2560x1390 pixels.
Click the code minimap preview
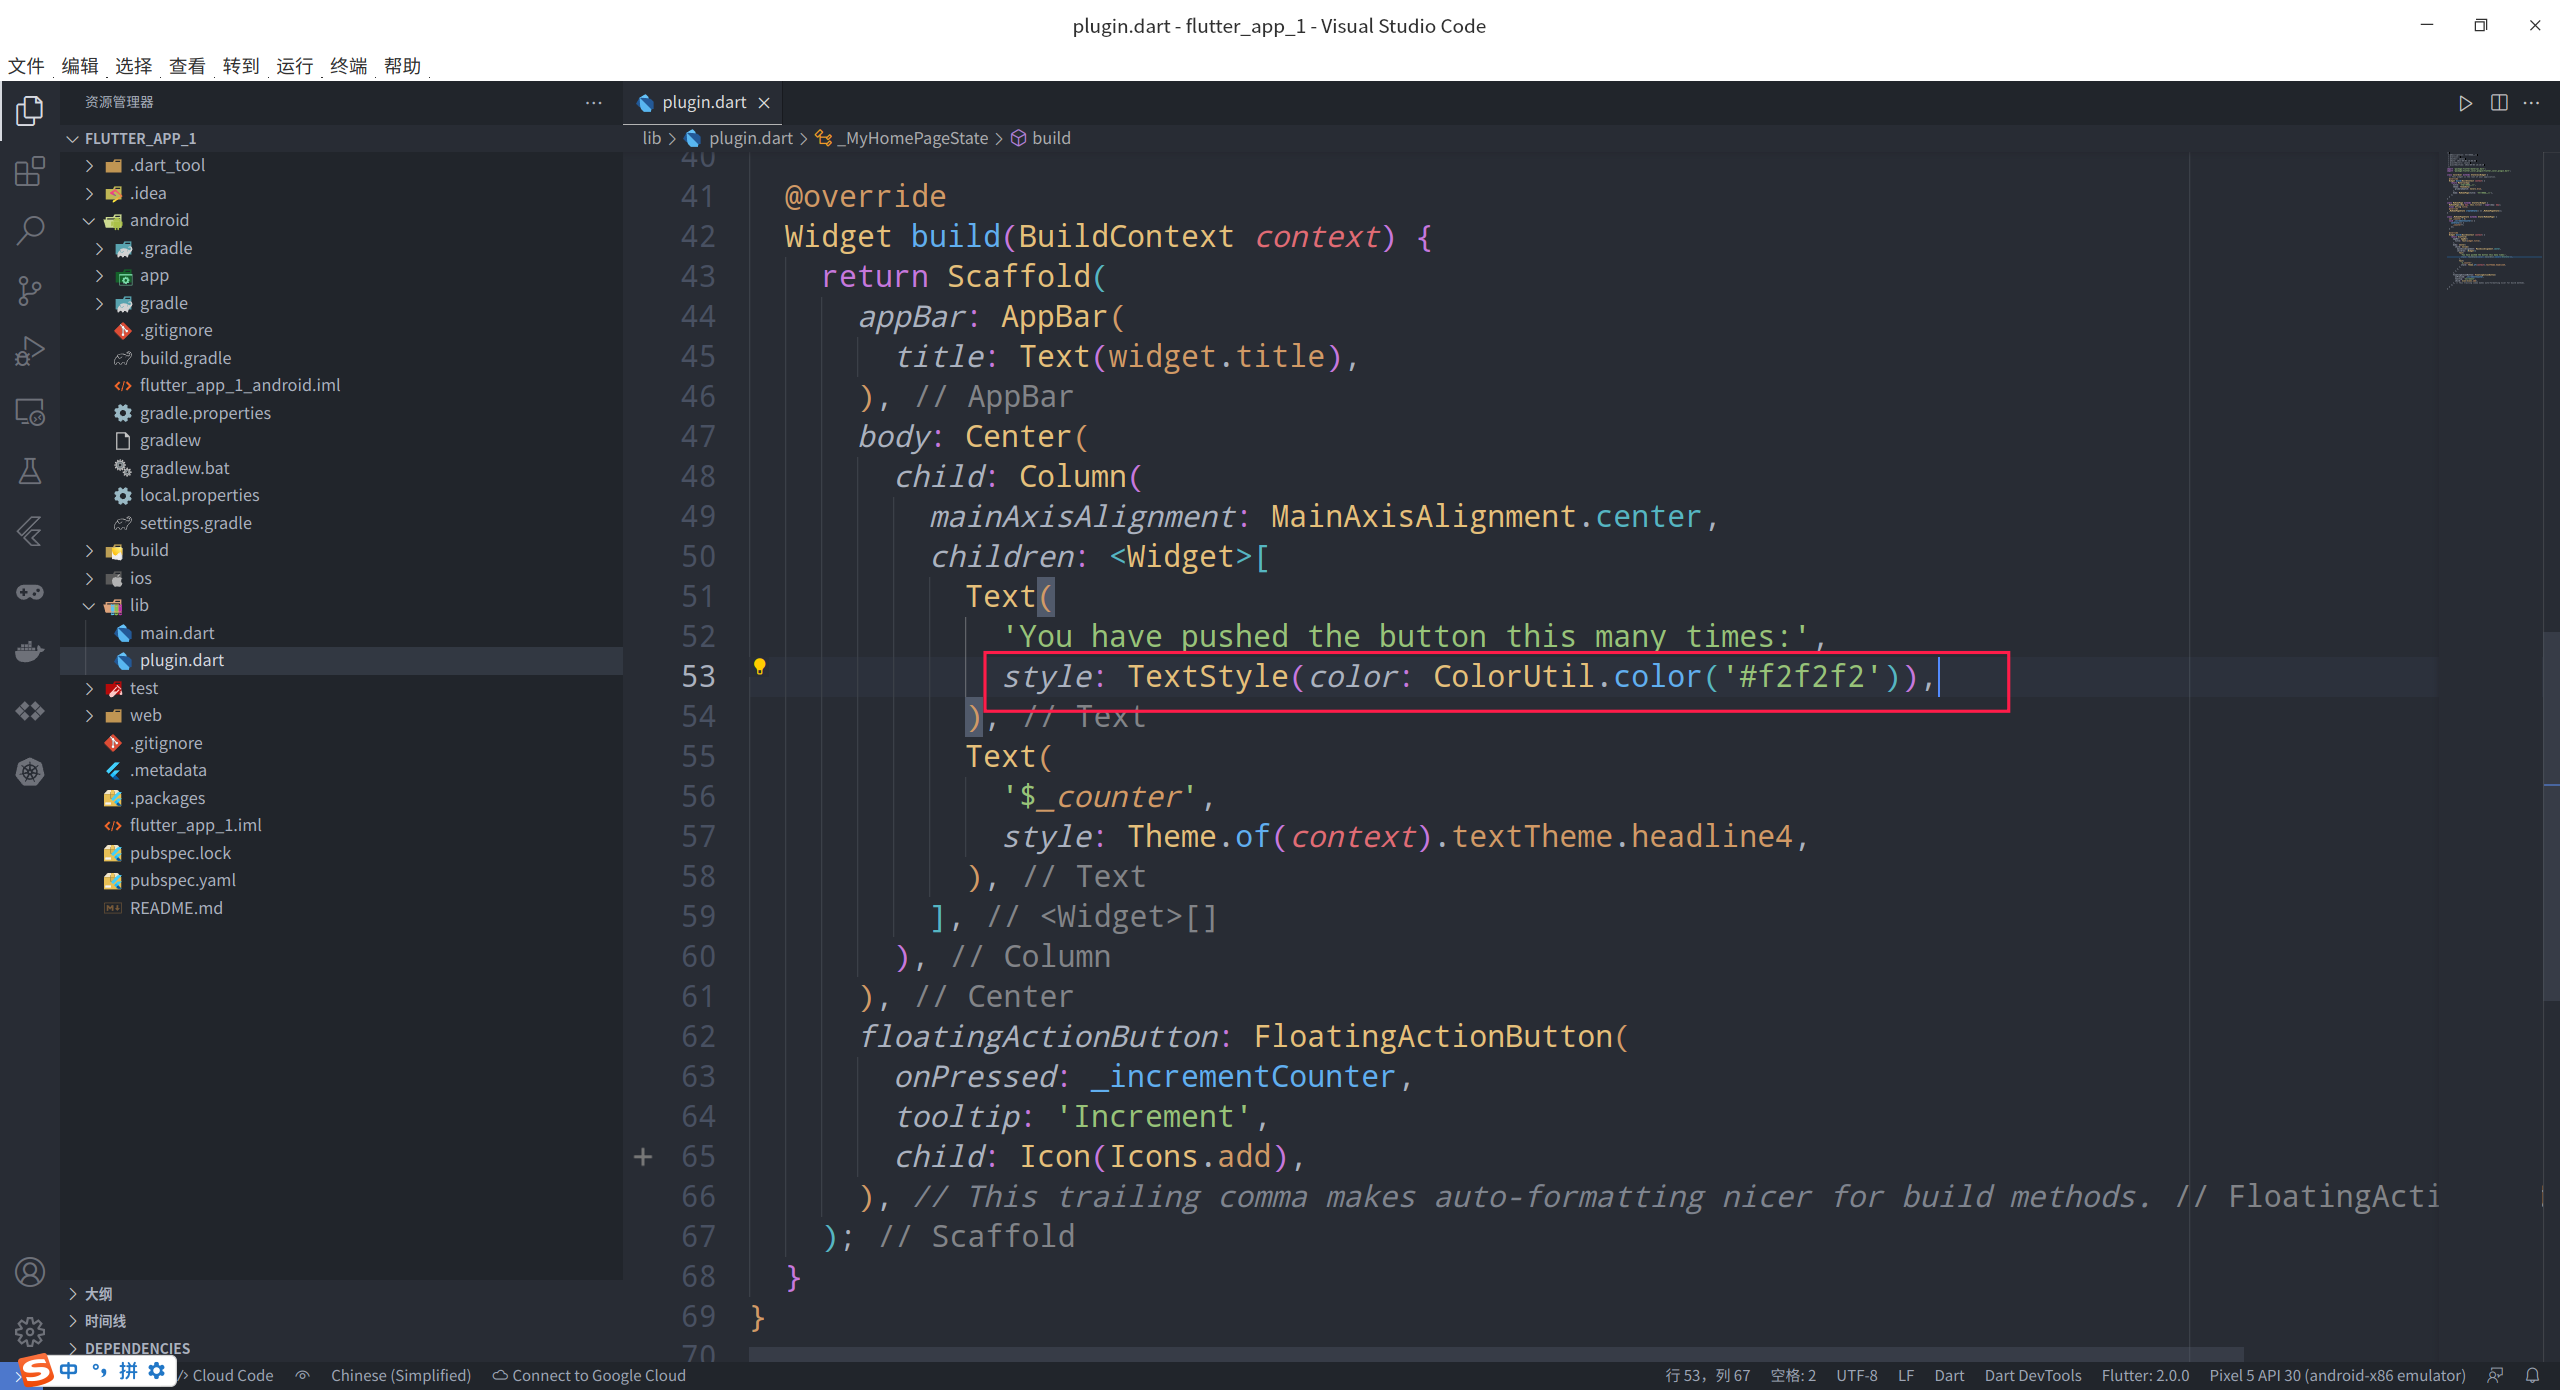2493,220
